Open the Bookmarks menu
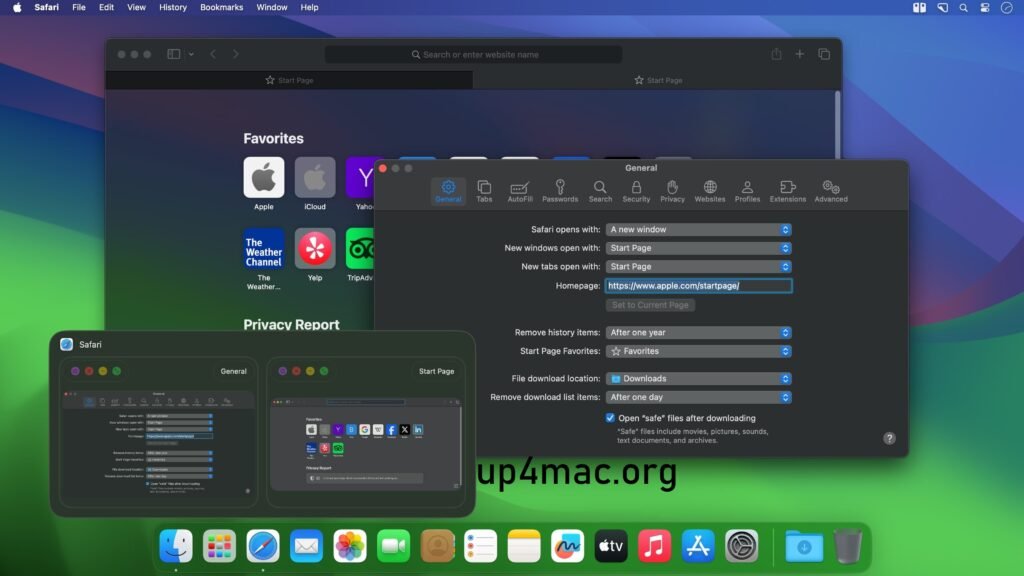The height and width of the screenshot is (576, 1024). click(x=221, y=7)
